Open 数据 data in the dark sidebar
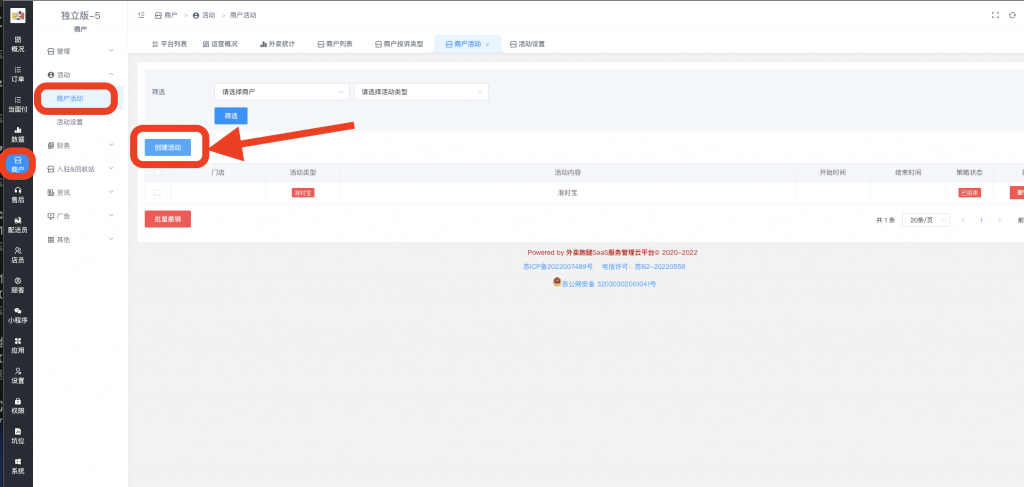The height and width of the screenshot is (487, 1024). click(x=18, y=134)
